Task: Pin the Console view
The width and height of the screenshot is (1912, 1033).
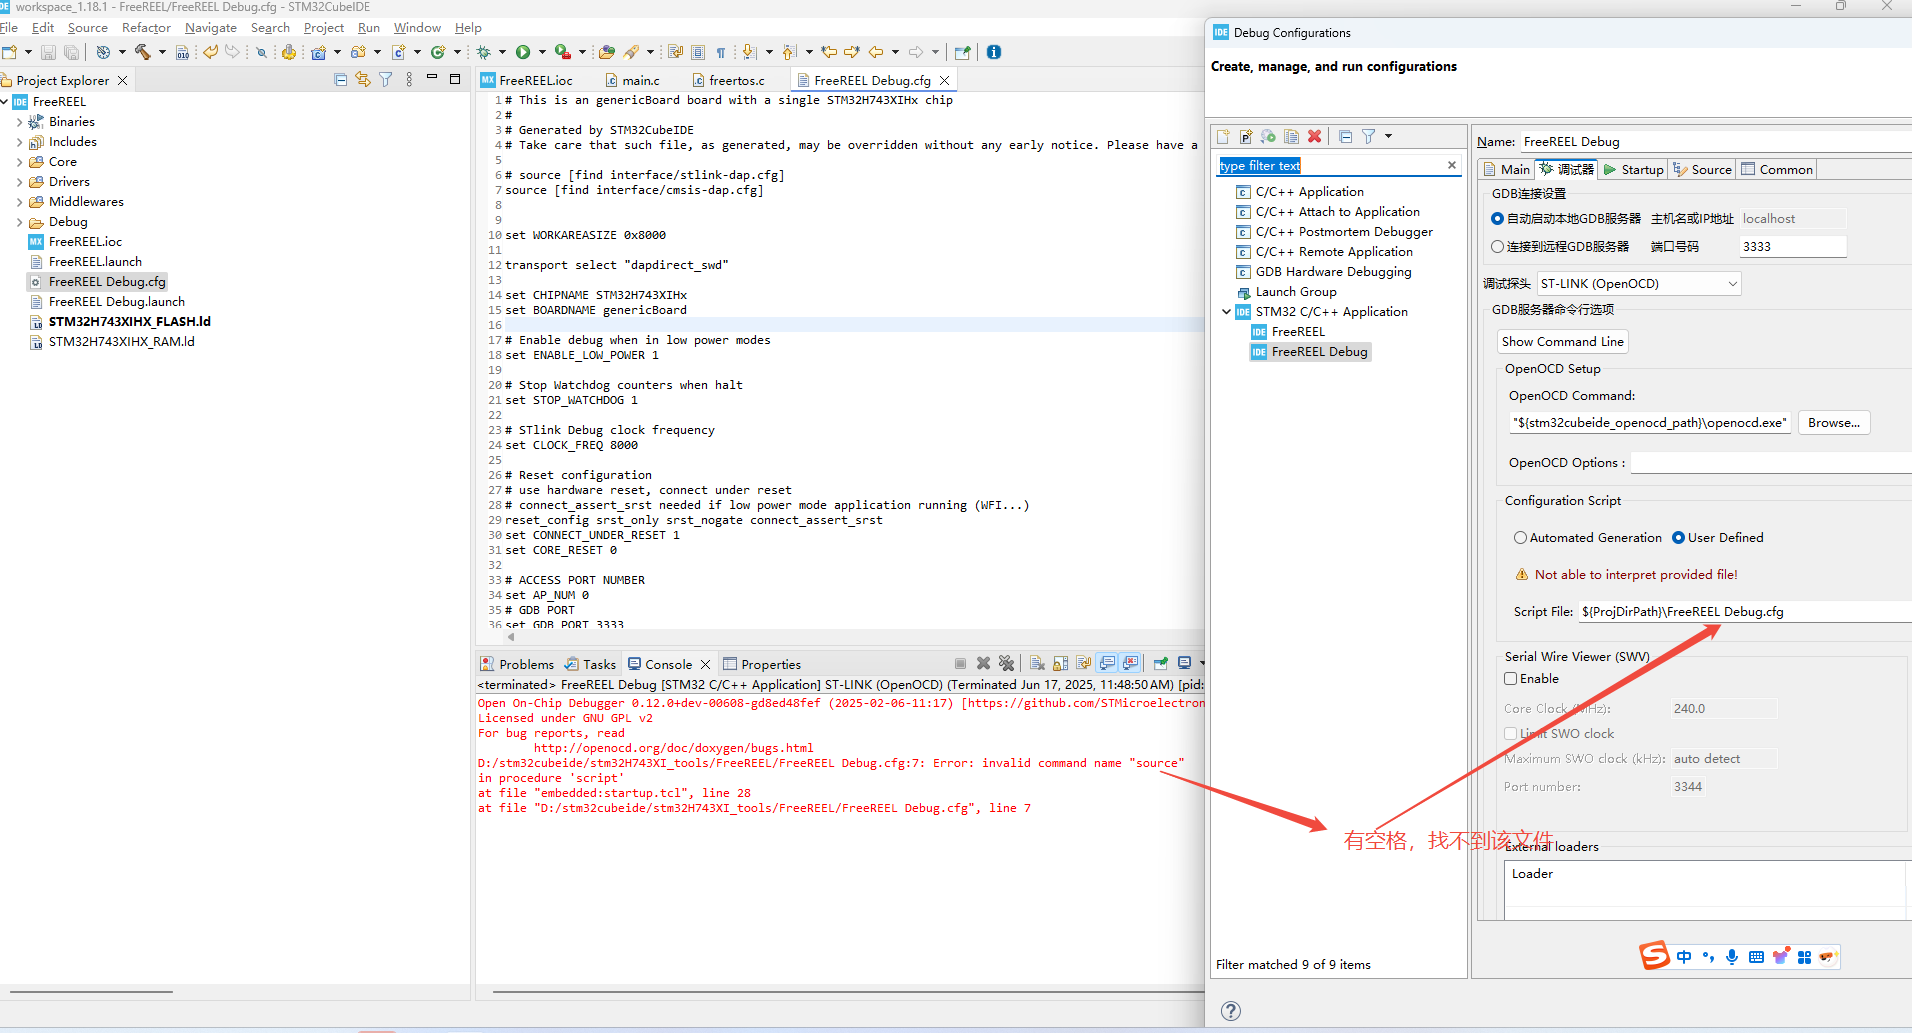Action: [x=1160, y=663]
